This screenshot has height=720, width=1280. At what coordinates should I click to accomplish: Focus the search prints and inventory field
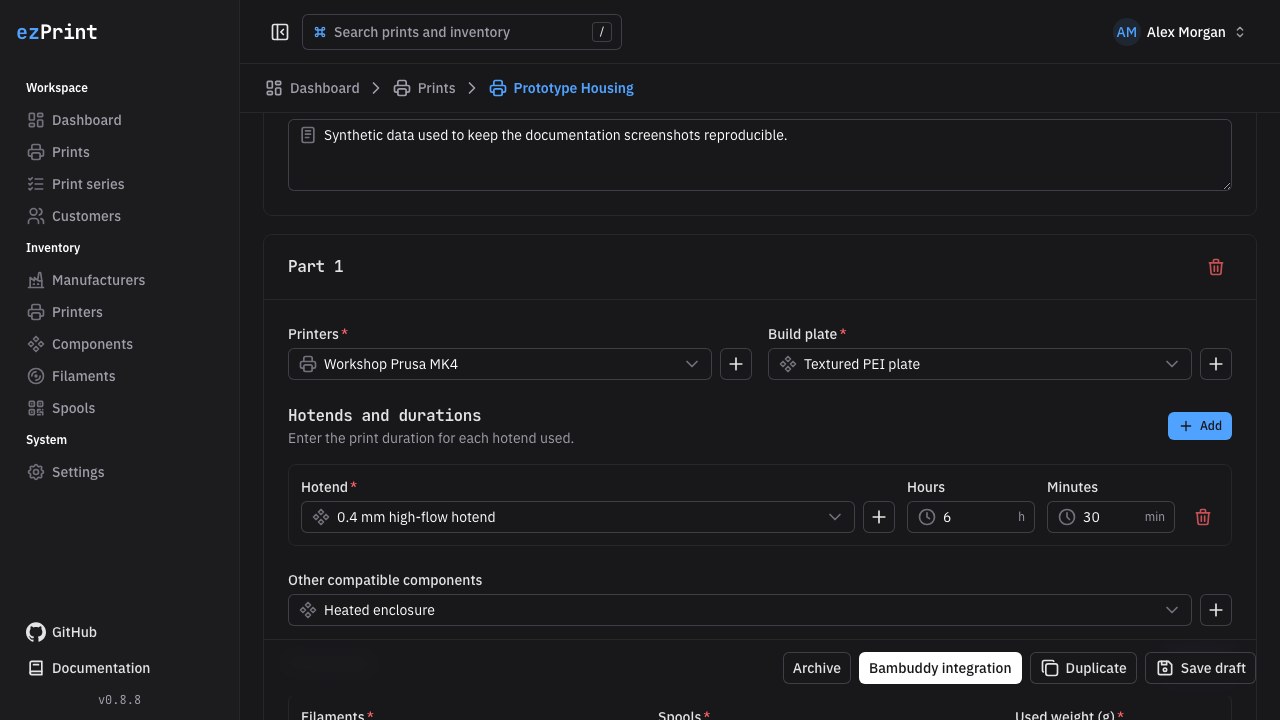(462, 32)
